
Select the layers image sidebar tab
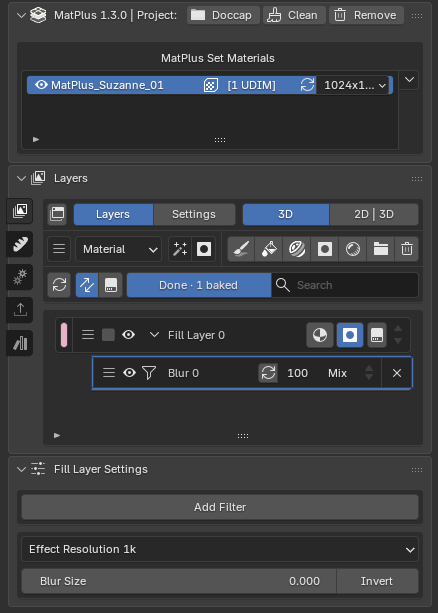click(x=20, y=211)
